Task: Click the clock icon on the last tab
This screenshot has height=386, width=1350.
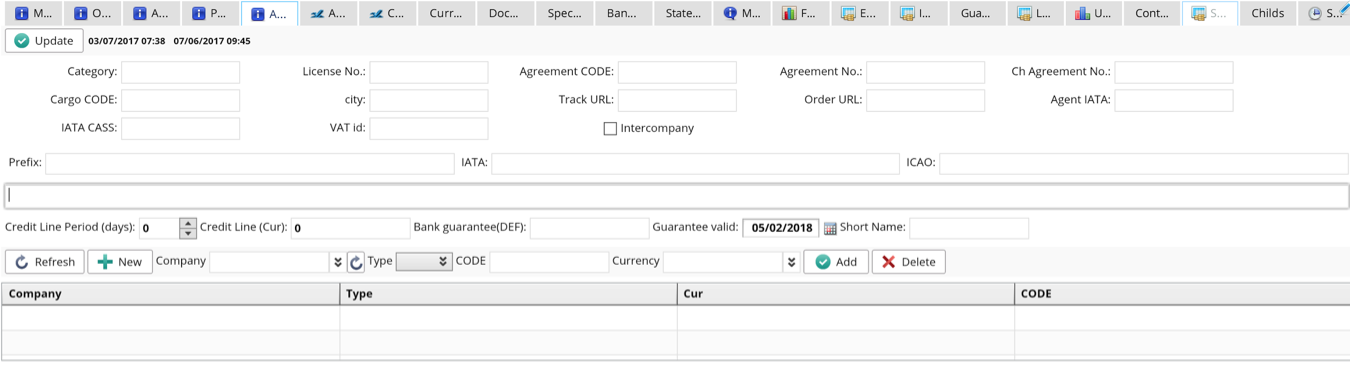Action: tap(1315, 14)
